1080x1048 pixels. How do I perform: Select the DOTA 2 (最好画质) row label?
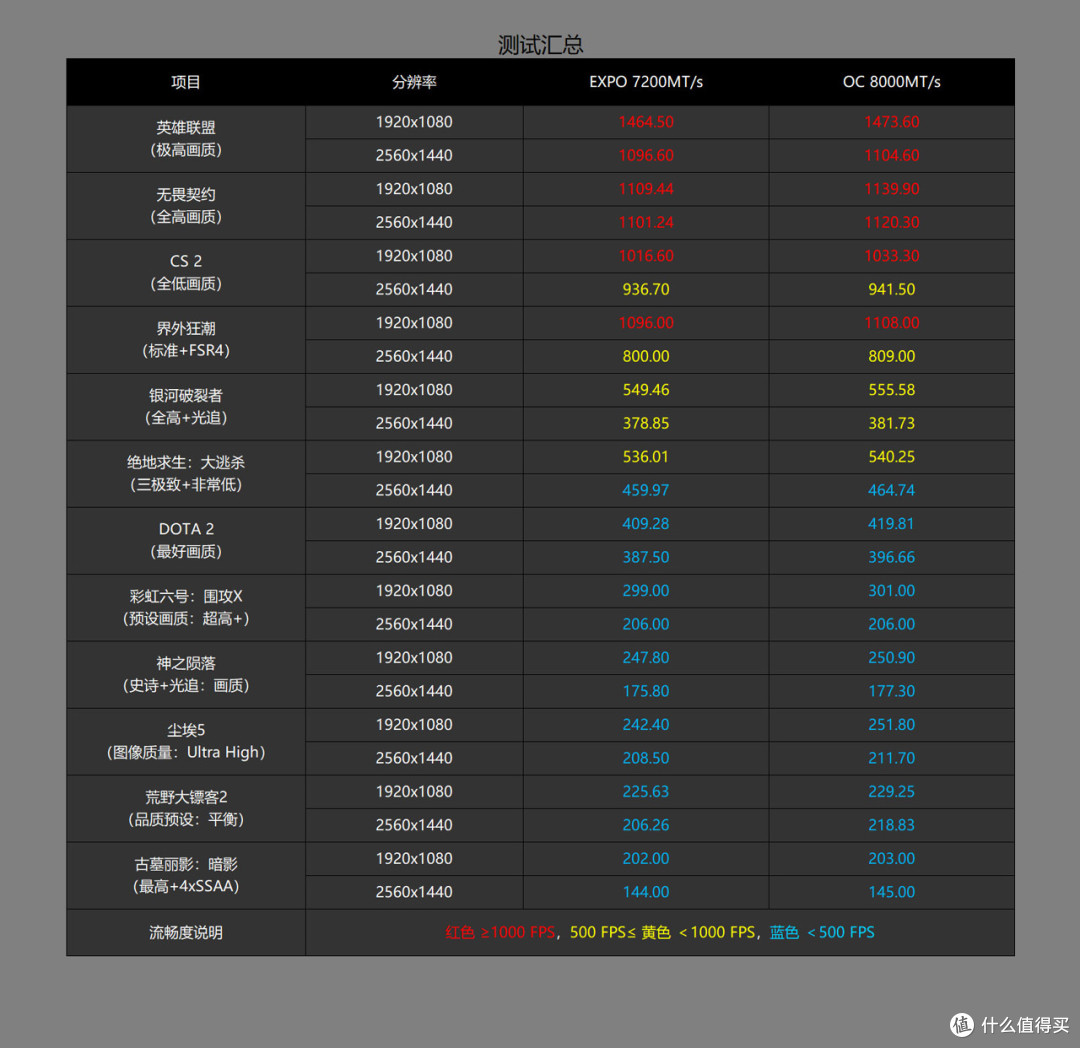(185, 540)
